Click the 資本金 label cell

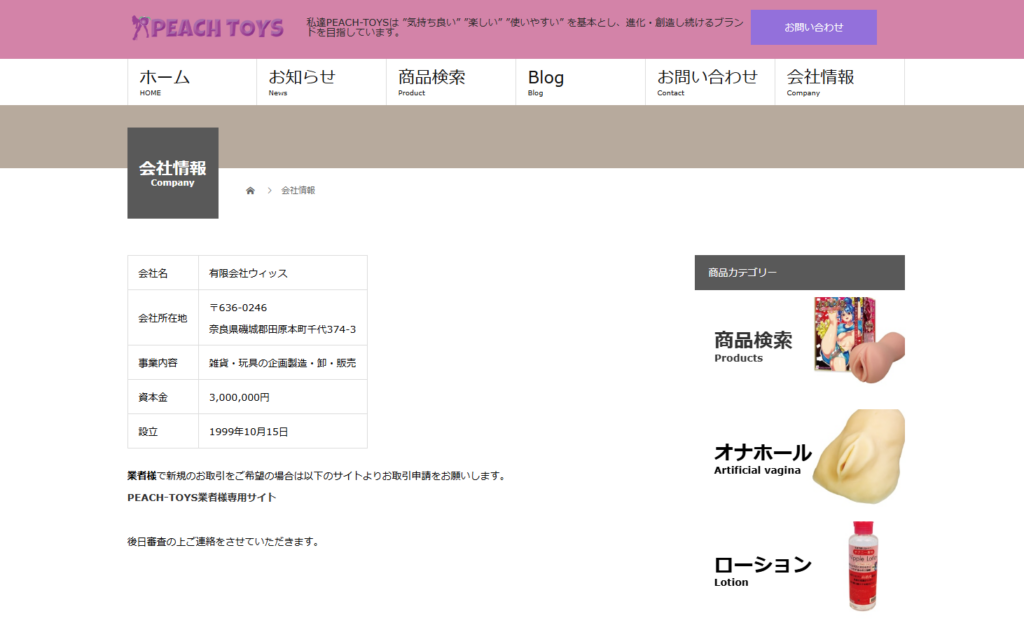[163, 398]
